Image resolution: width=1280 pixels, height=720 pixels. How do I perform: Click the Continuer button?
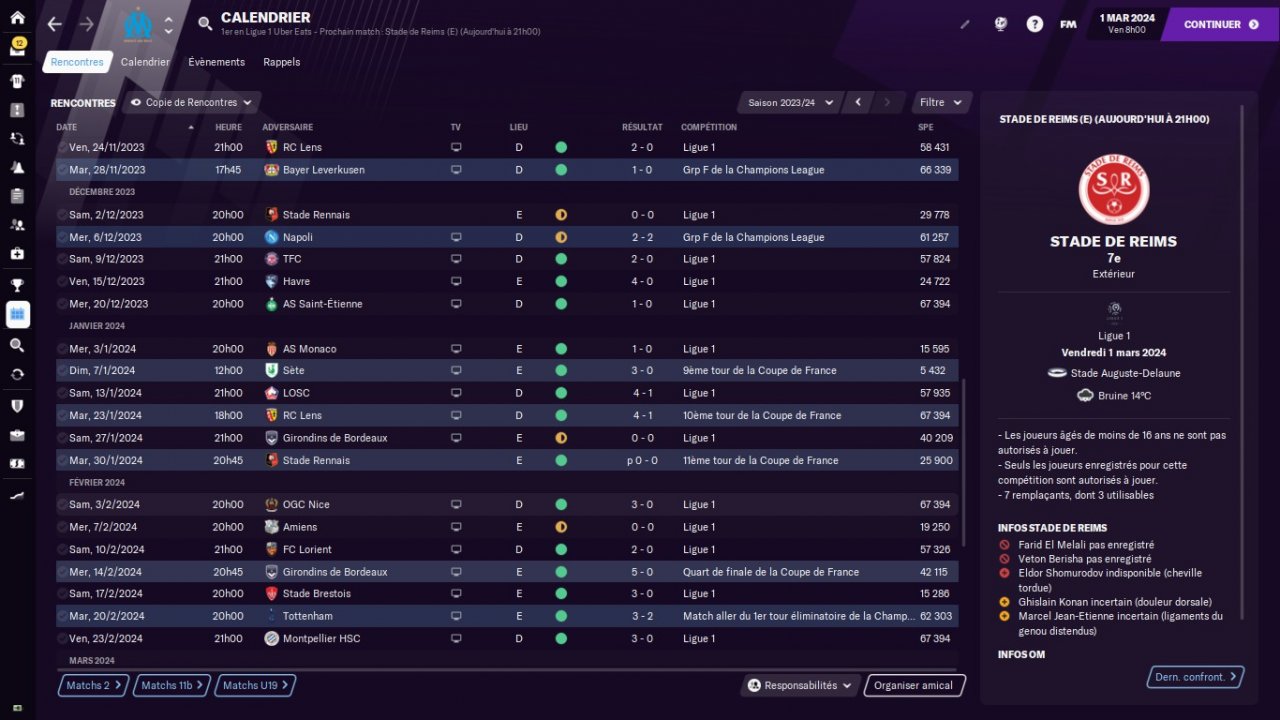pyautogui.click(x=1220, y=24)
